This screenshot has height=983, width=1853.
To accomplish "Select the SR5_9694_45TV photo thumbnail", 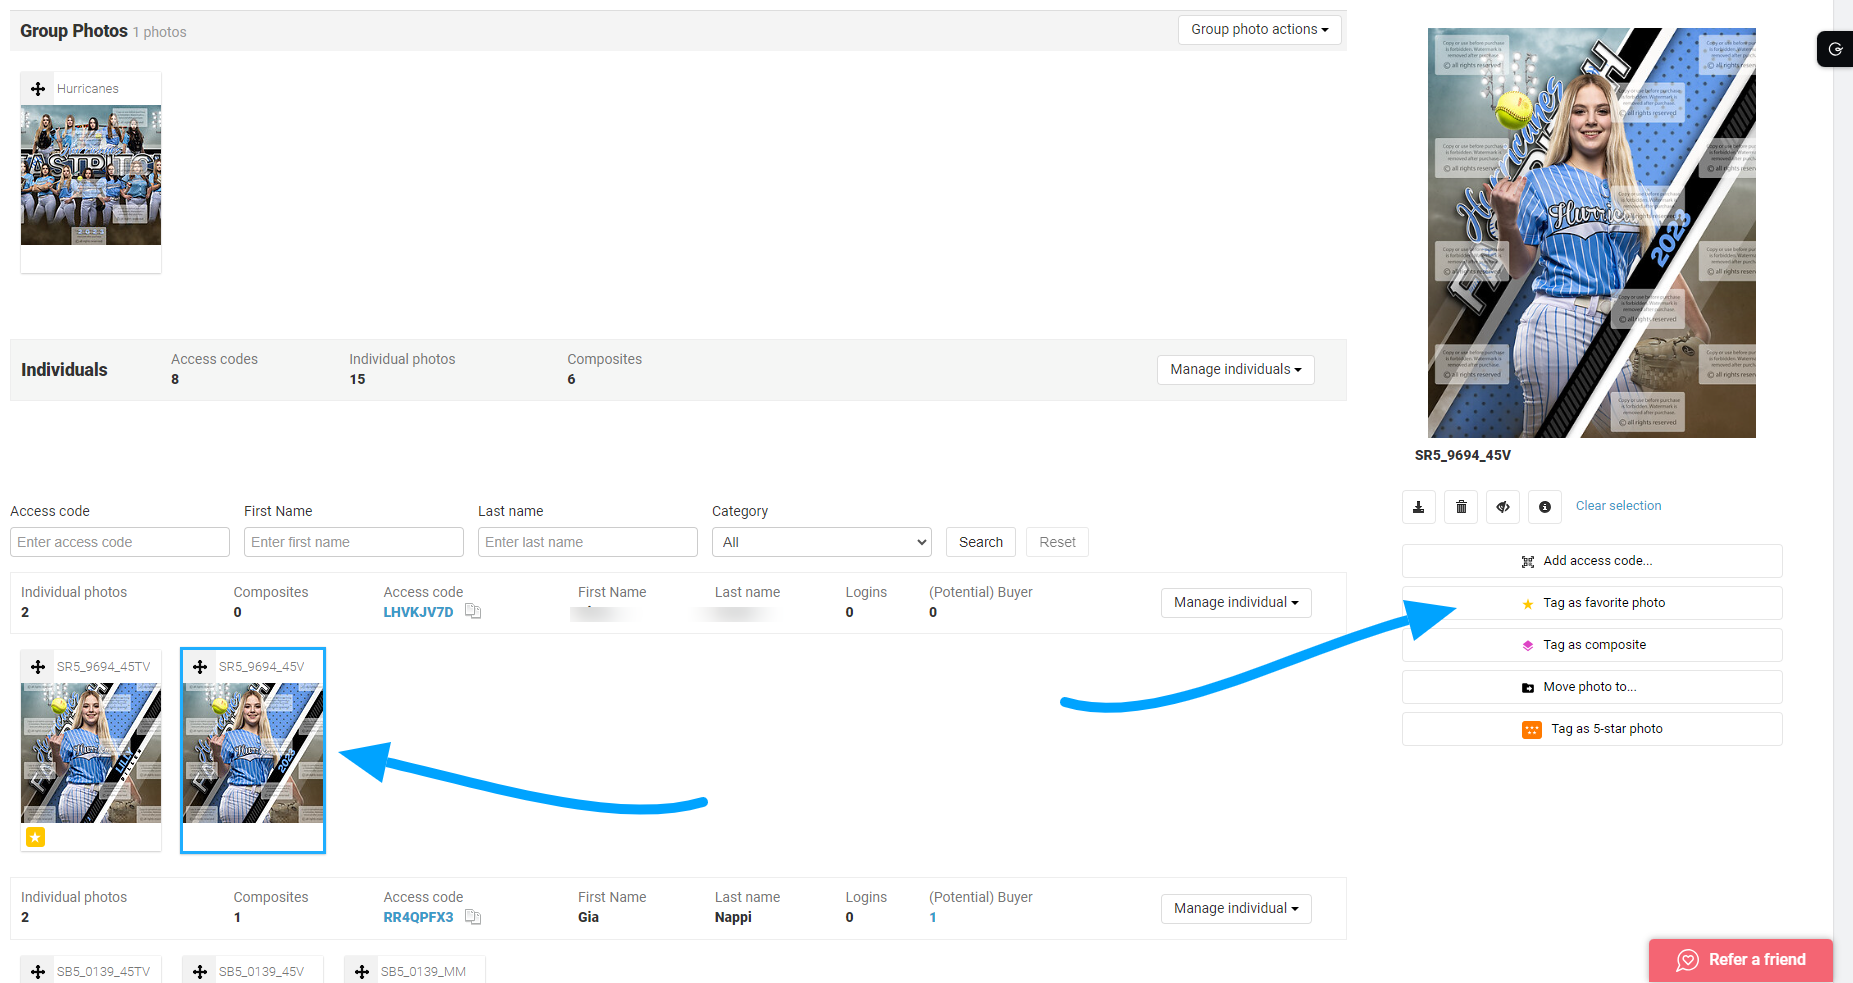I will click(x=91, y=753).
